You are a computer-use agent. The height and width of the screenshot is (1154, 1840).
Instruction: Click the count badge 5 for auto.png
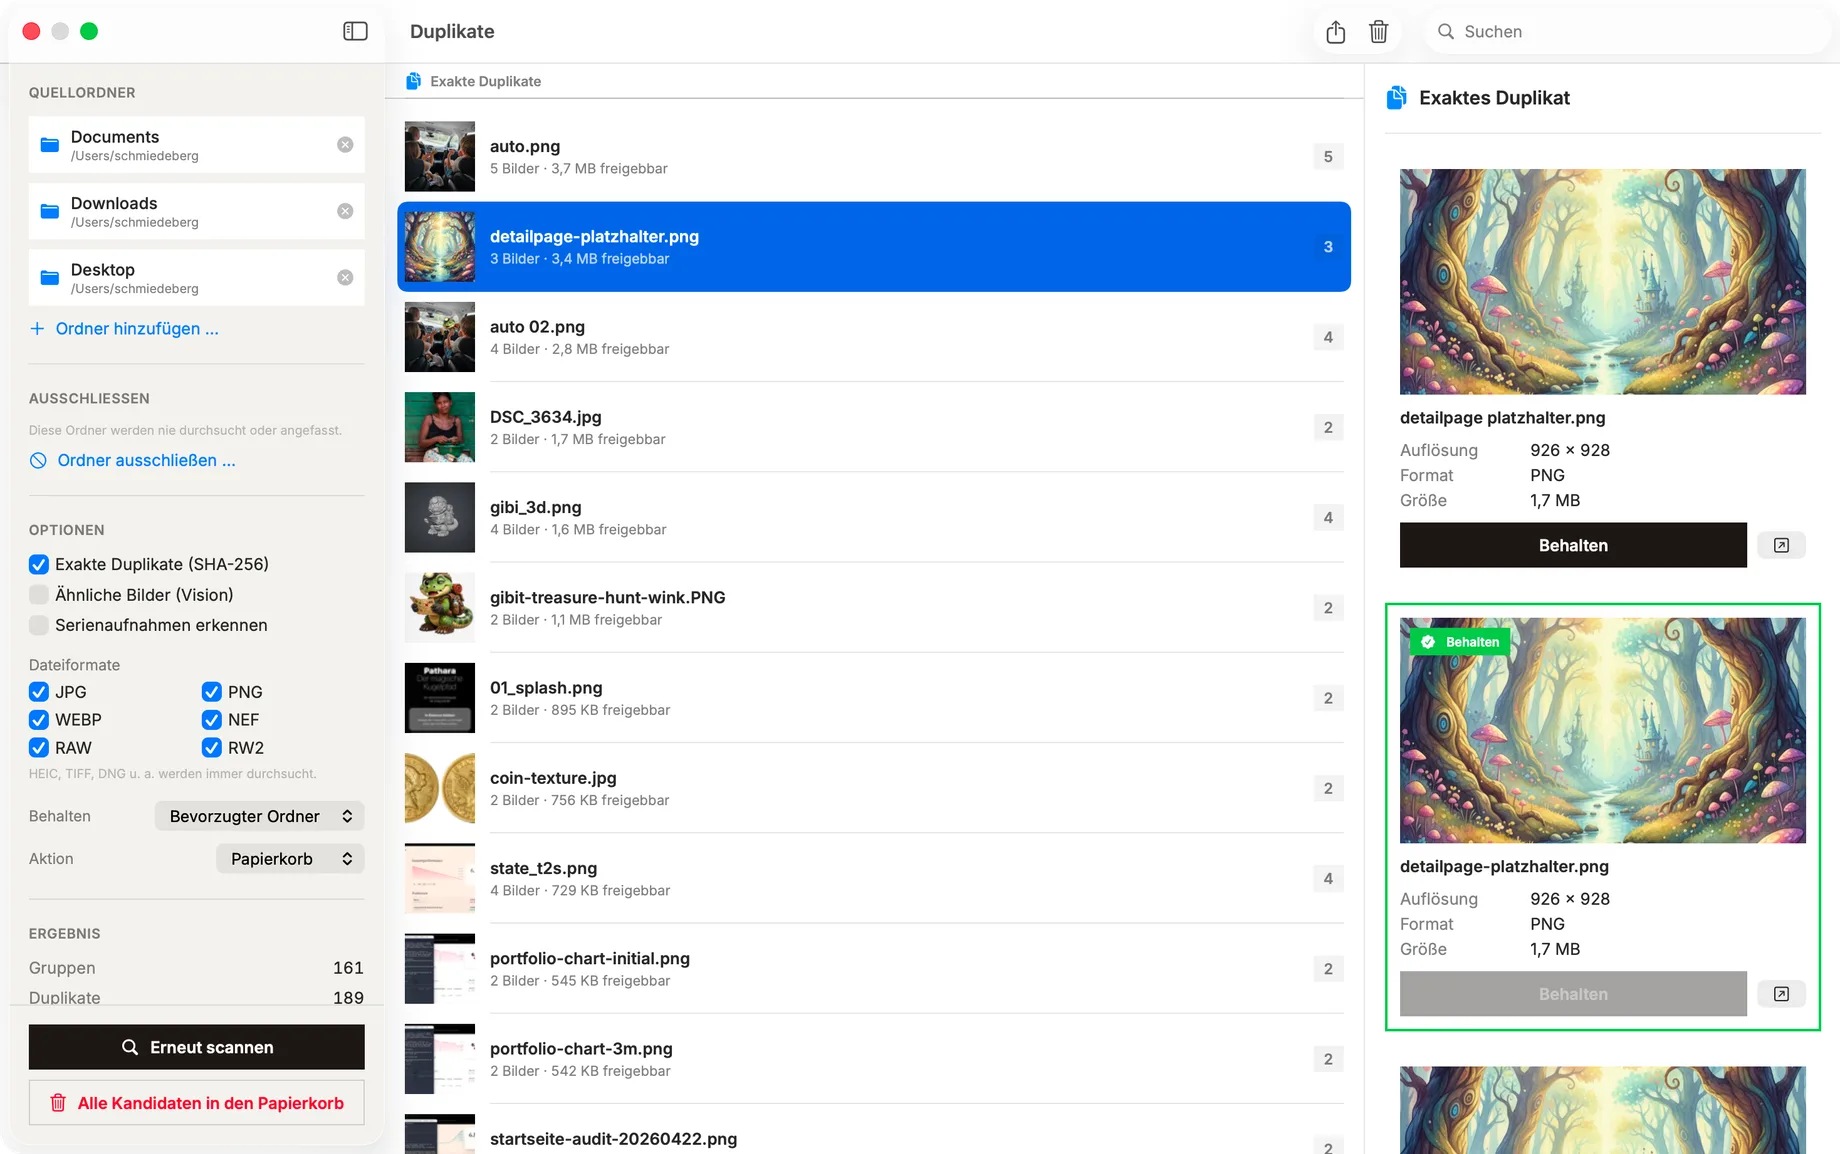(1328, 157)
